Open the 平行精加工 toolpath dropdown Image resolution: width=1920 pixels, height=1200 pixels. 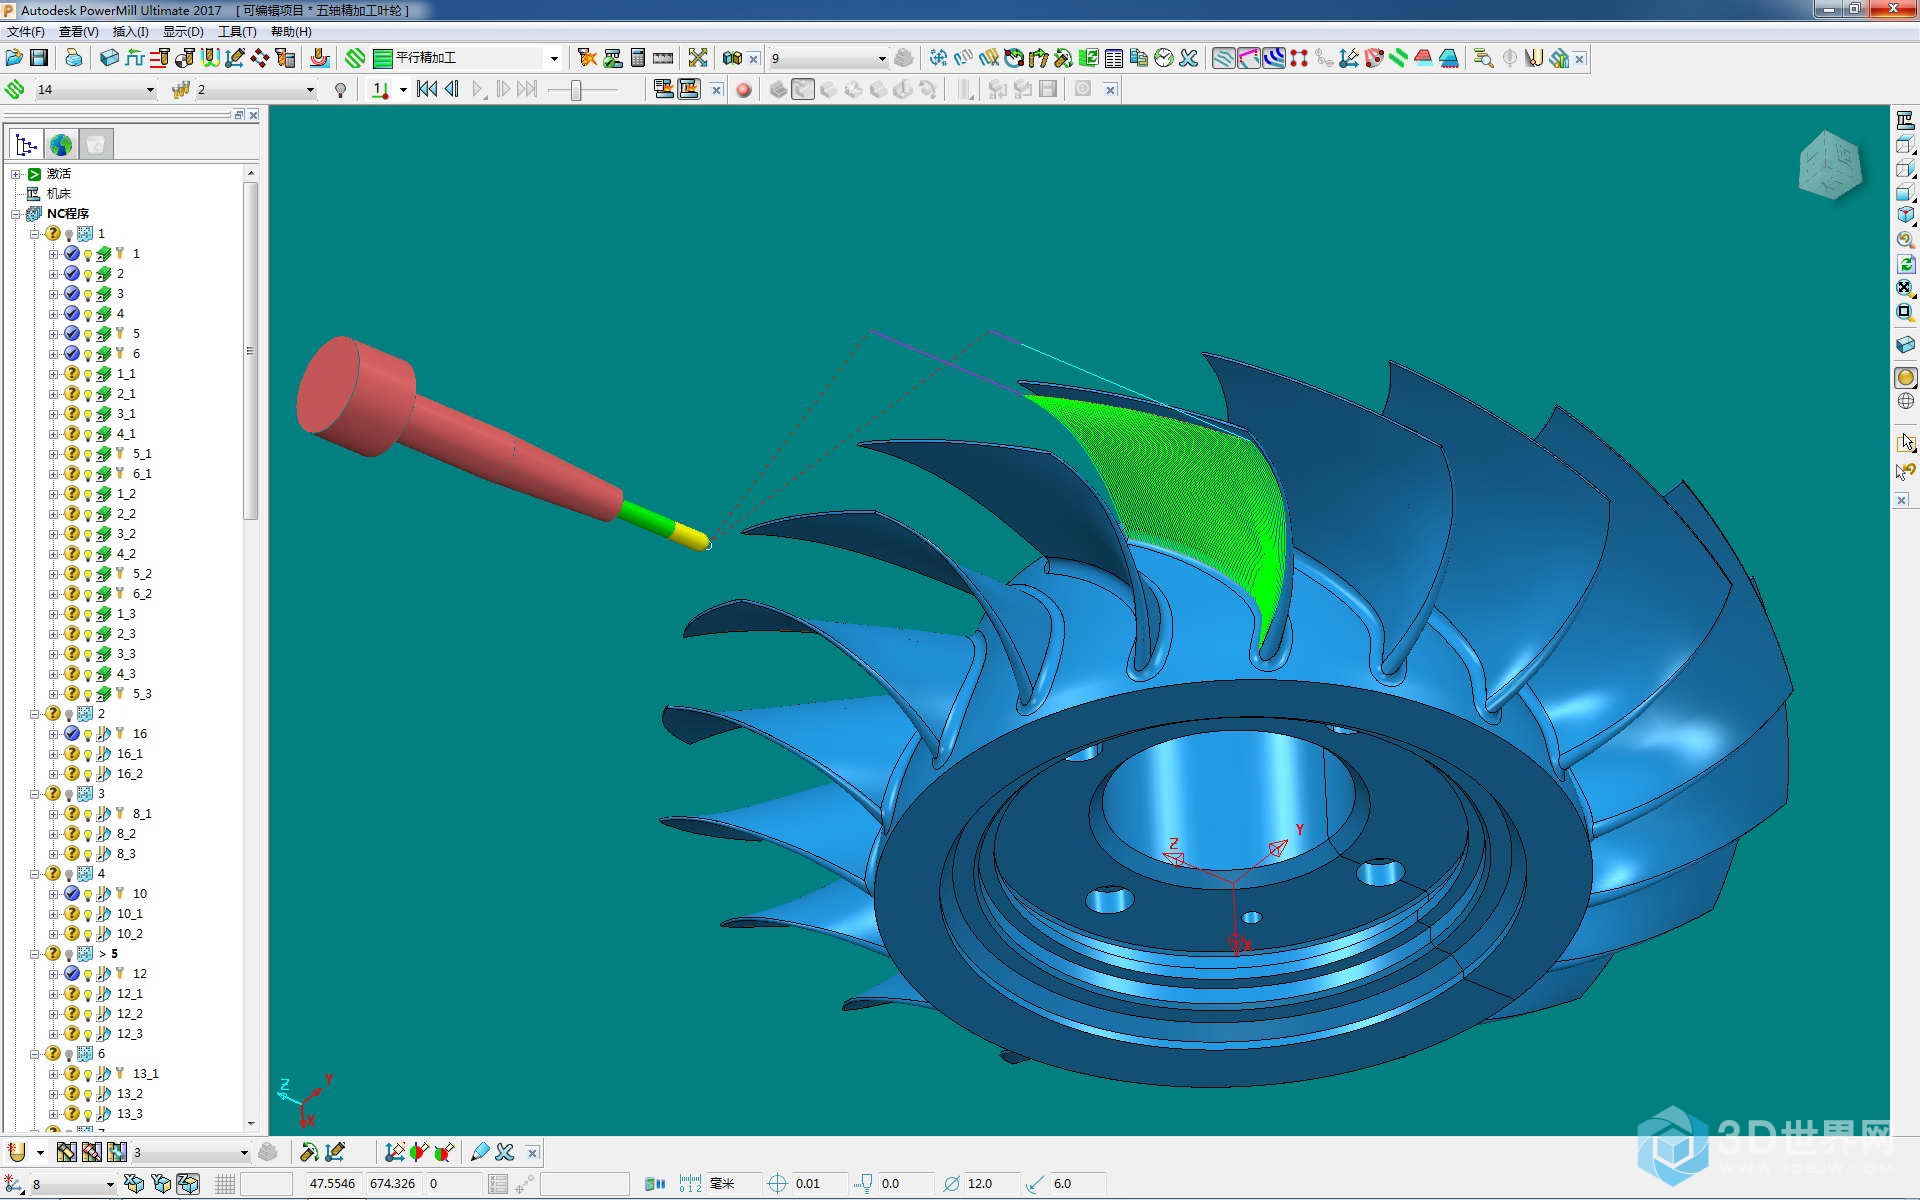[554, 58]
